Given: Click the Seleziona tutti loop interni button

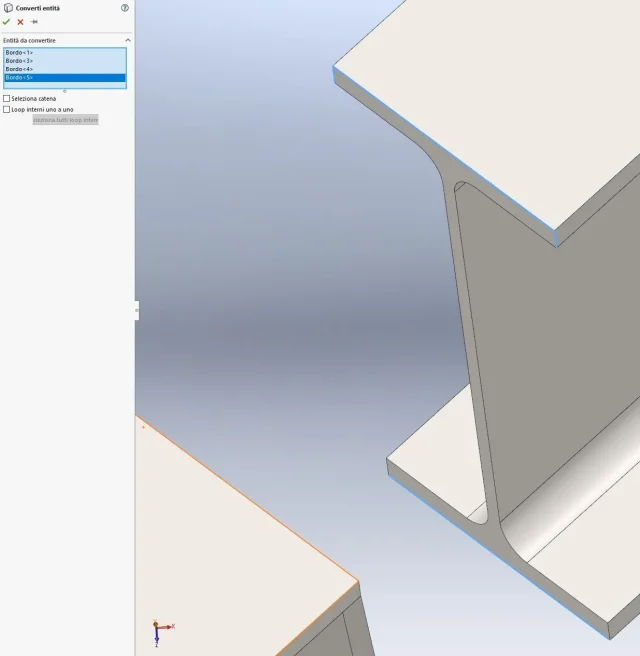Looking at the screenshot, I should 66,120.
